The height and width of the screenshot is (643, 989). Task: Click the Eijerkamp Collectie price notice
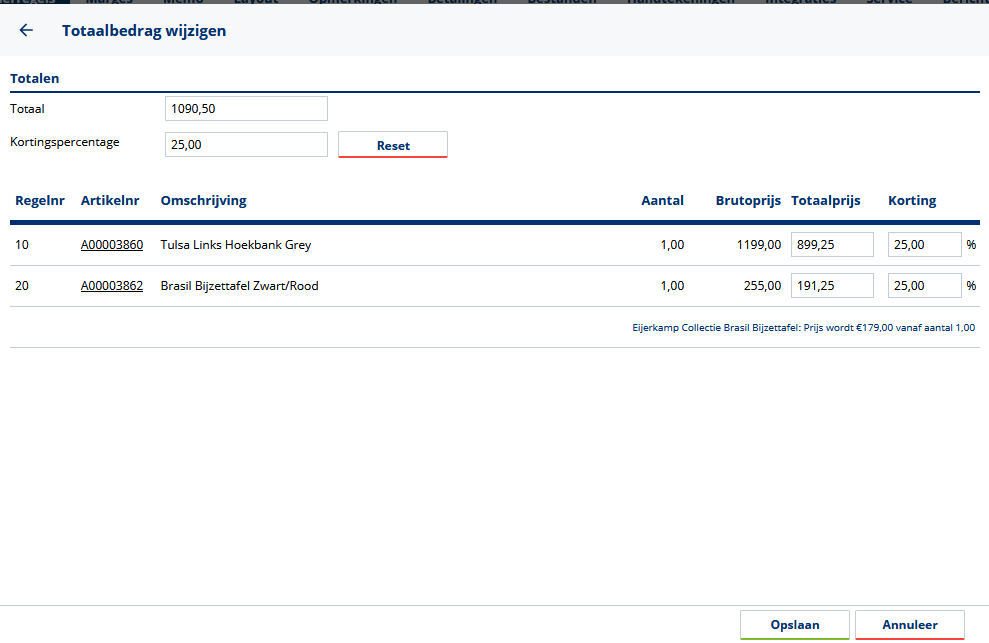[x=803, y=327]
